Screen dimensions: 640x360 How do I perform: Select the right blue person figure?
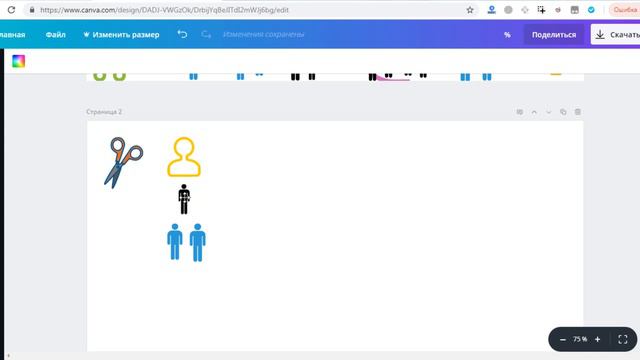[198, 242]
